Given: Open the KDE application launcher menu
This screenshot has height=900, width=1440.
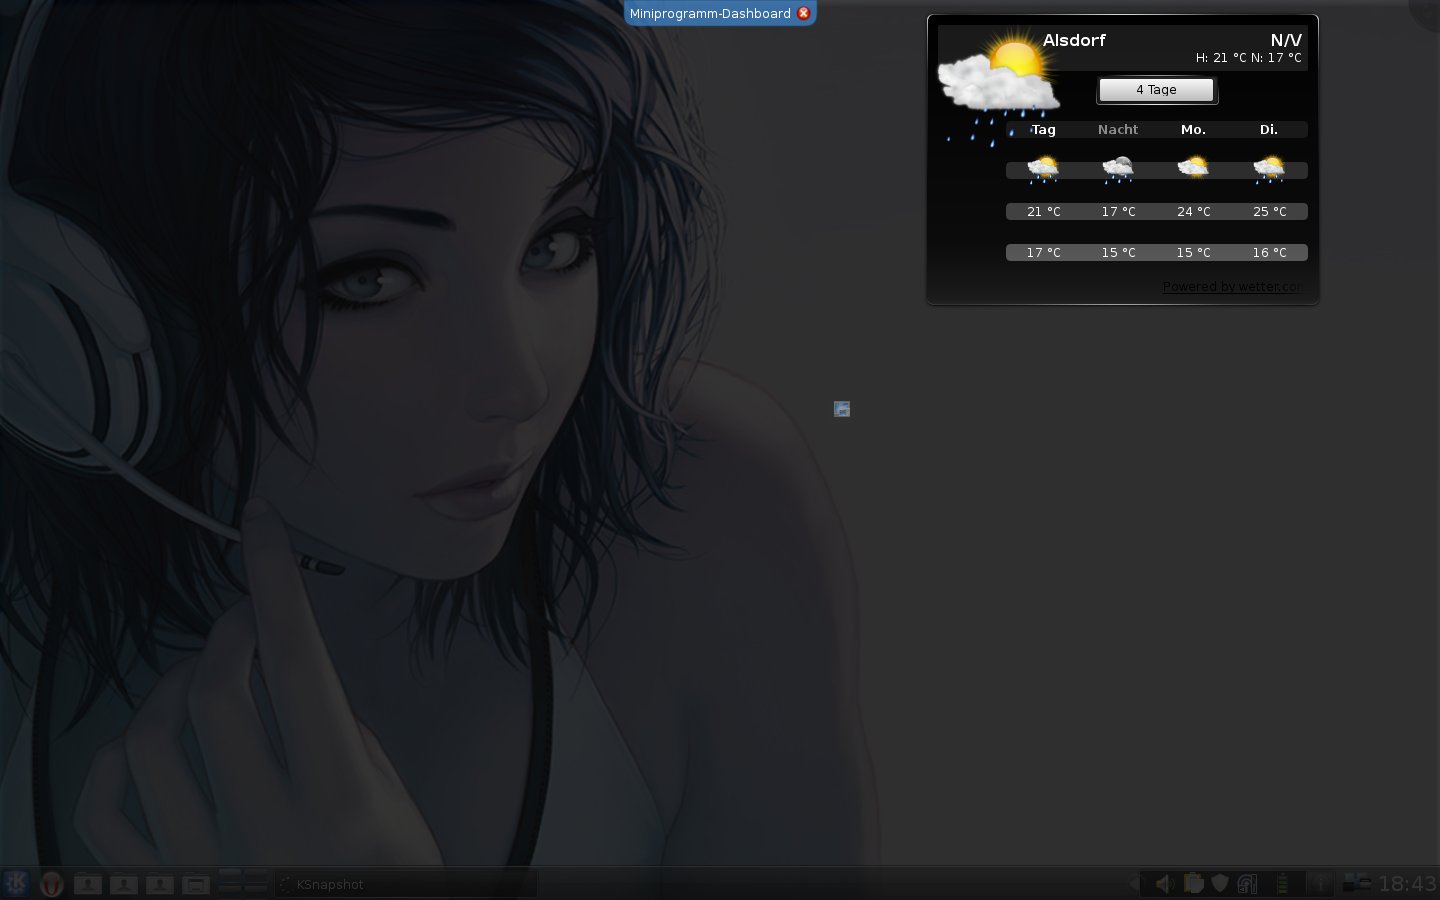Looking at the screenshot, I should [16, 884].
